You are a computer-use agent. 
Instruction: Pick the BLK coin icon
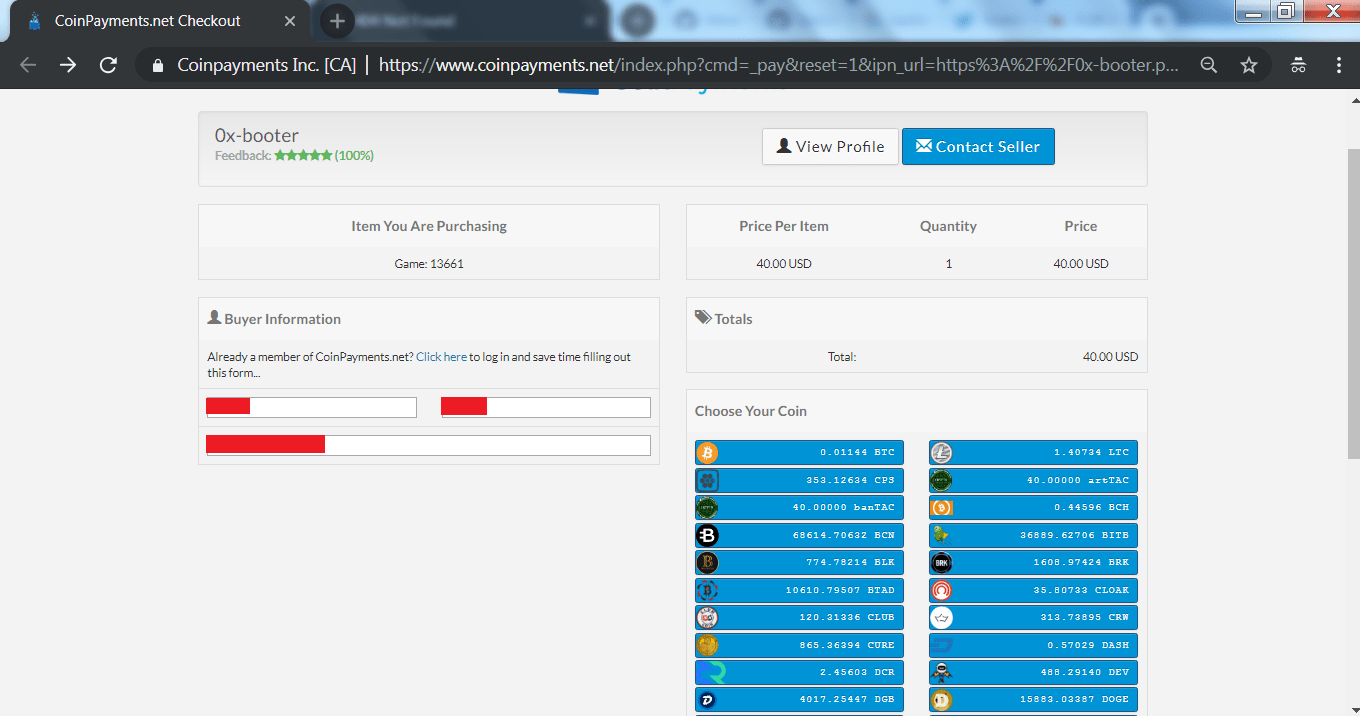pyautogui.click(x=707, y=562)
